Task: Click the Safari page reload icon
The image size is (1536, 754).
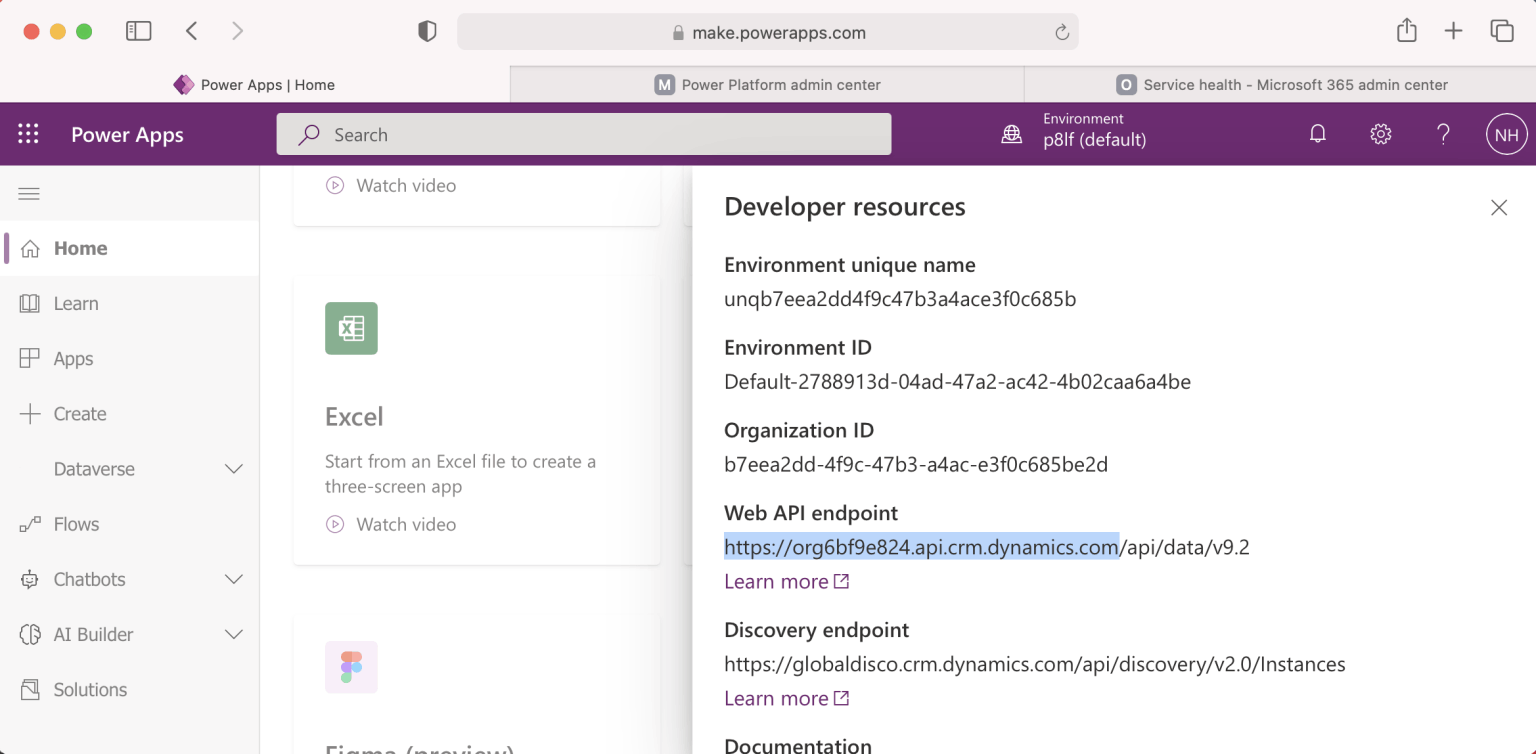Action: pyautogui.click(x=1062, y=32)
